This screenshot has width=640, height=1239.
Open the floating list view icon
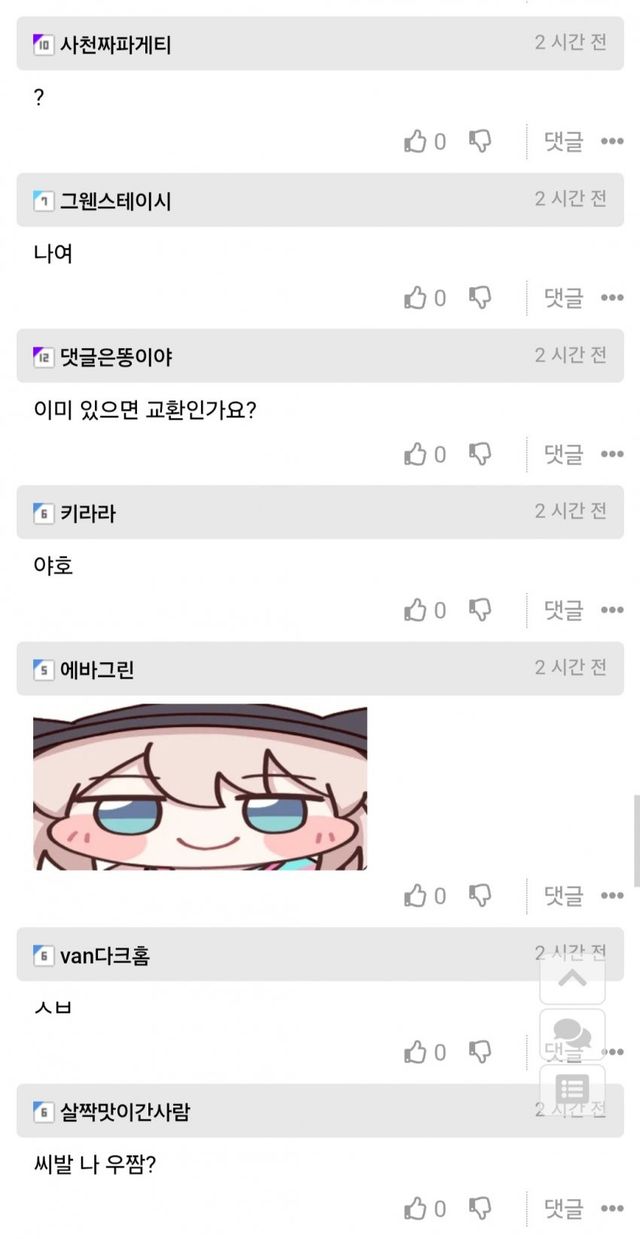[x=572, y=1090]
